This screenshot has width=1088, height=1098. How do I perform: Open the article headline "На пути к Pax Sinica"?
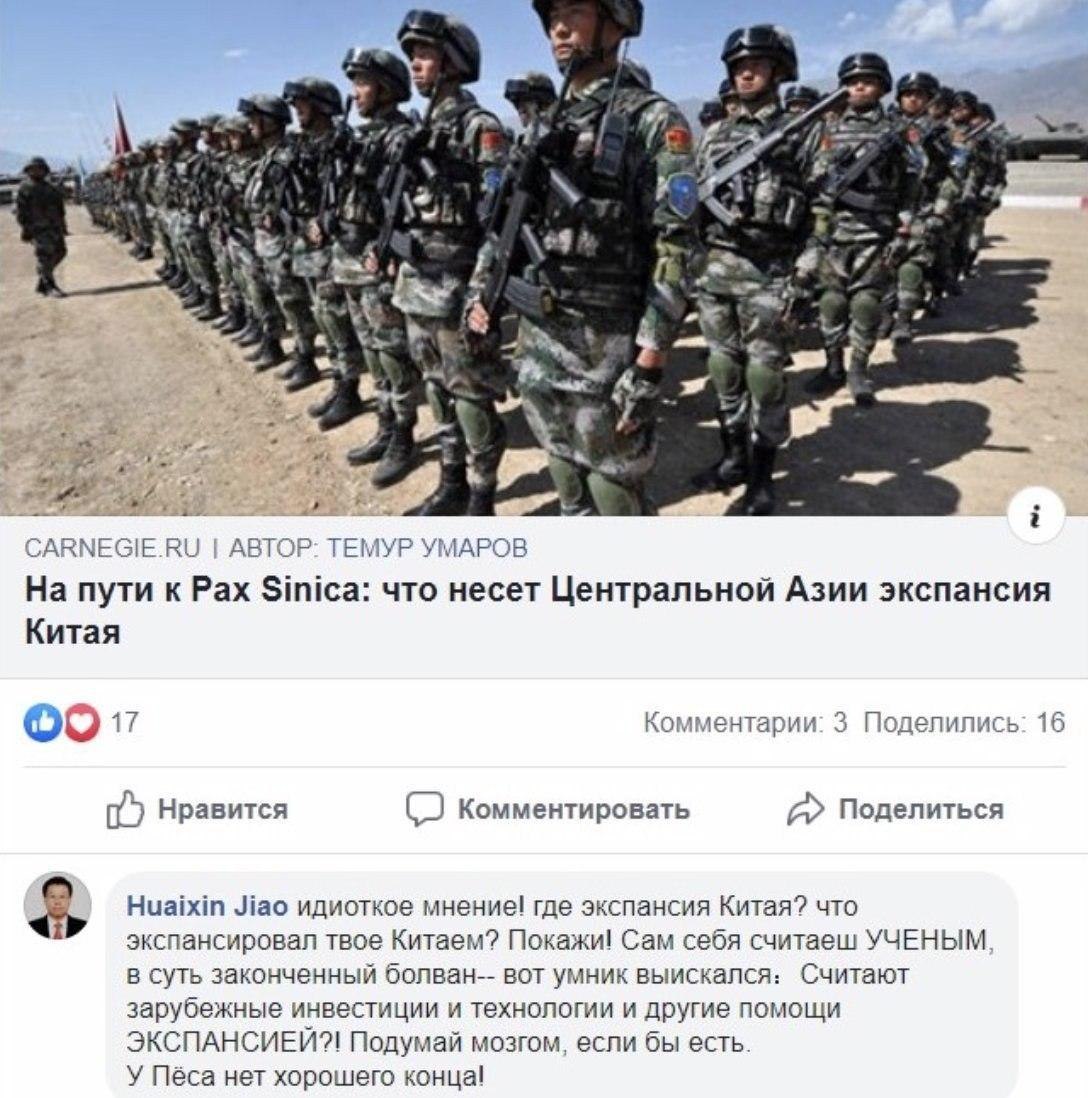click(538, 610)
